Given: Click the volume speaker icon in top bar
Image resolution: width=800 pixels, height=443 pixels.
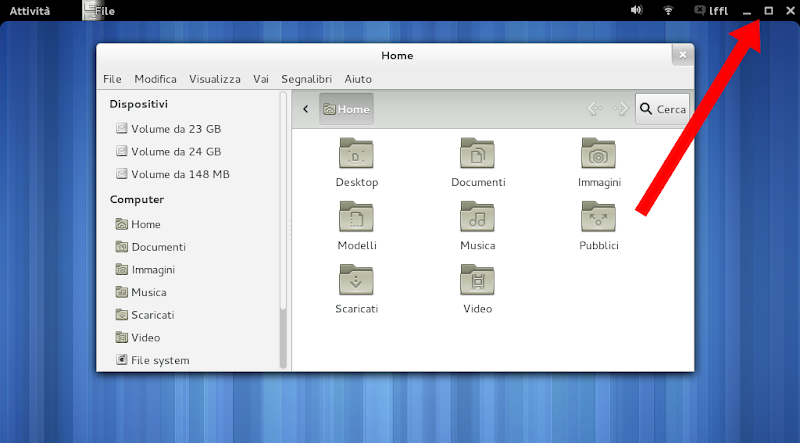Looking at the screenshot, I should 636,10.
